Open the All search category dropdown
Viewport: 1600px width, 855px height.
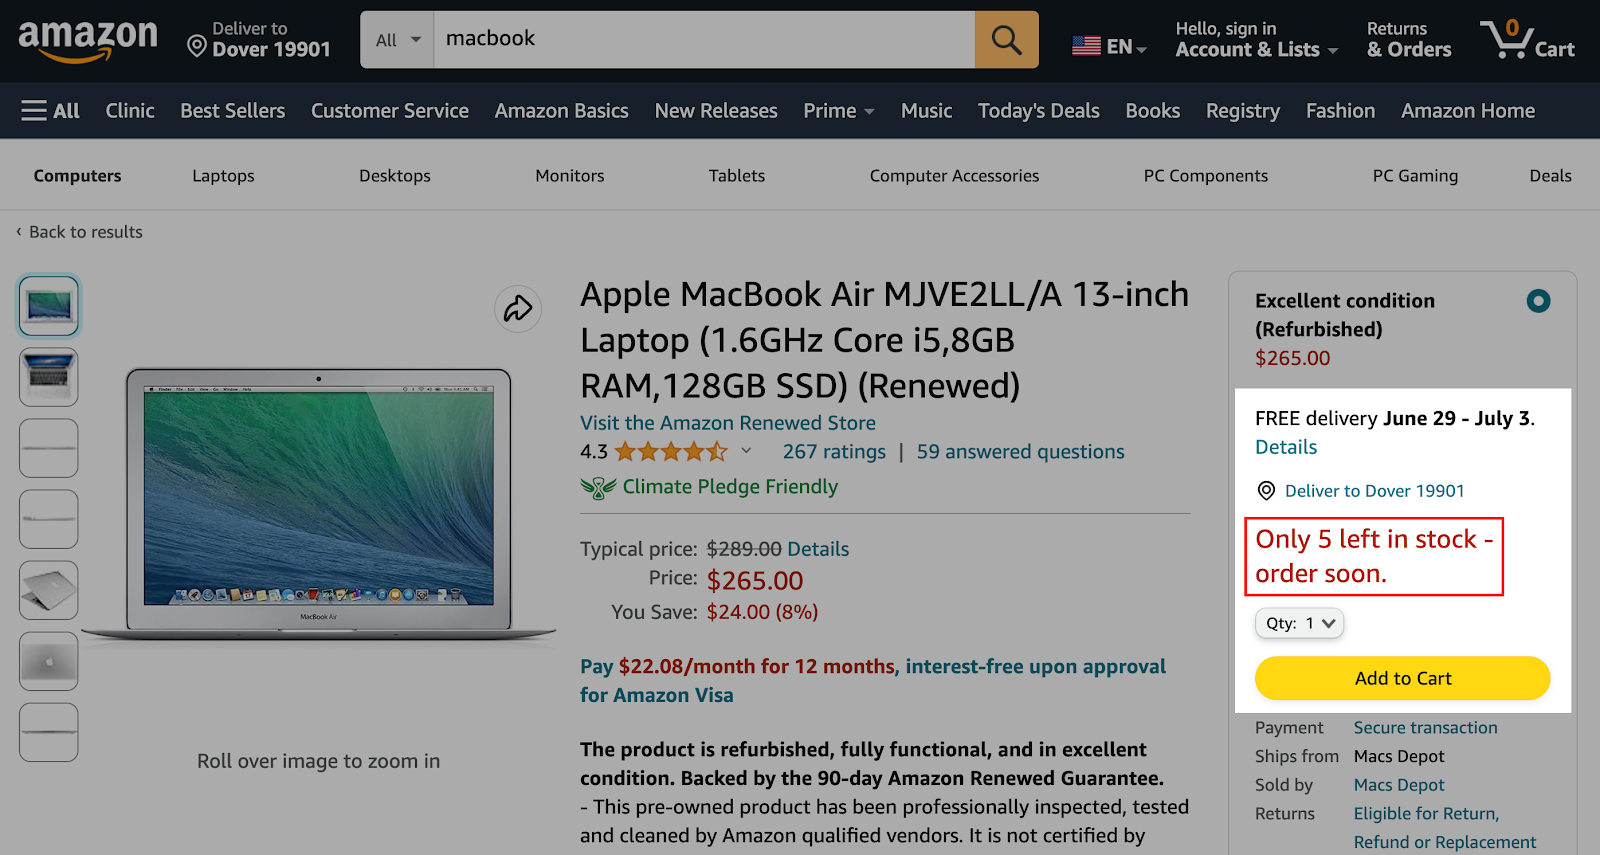[396, 39]
